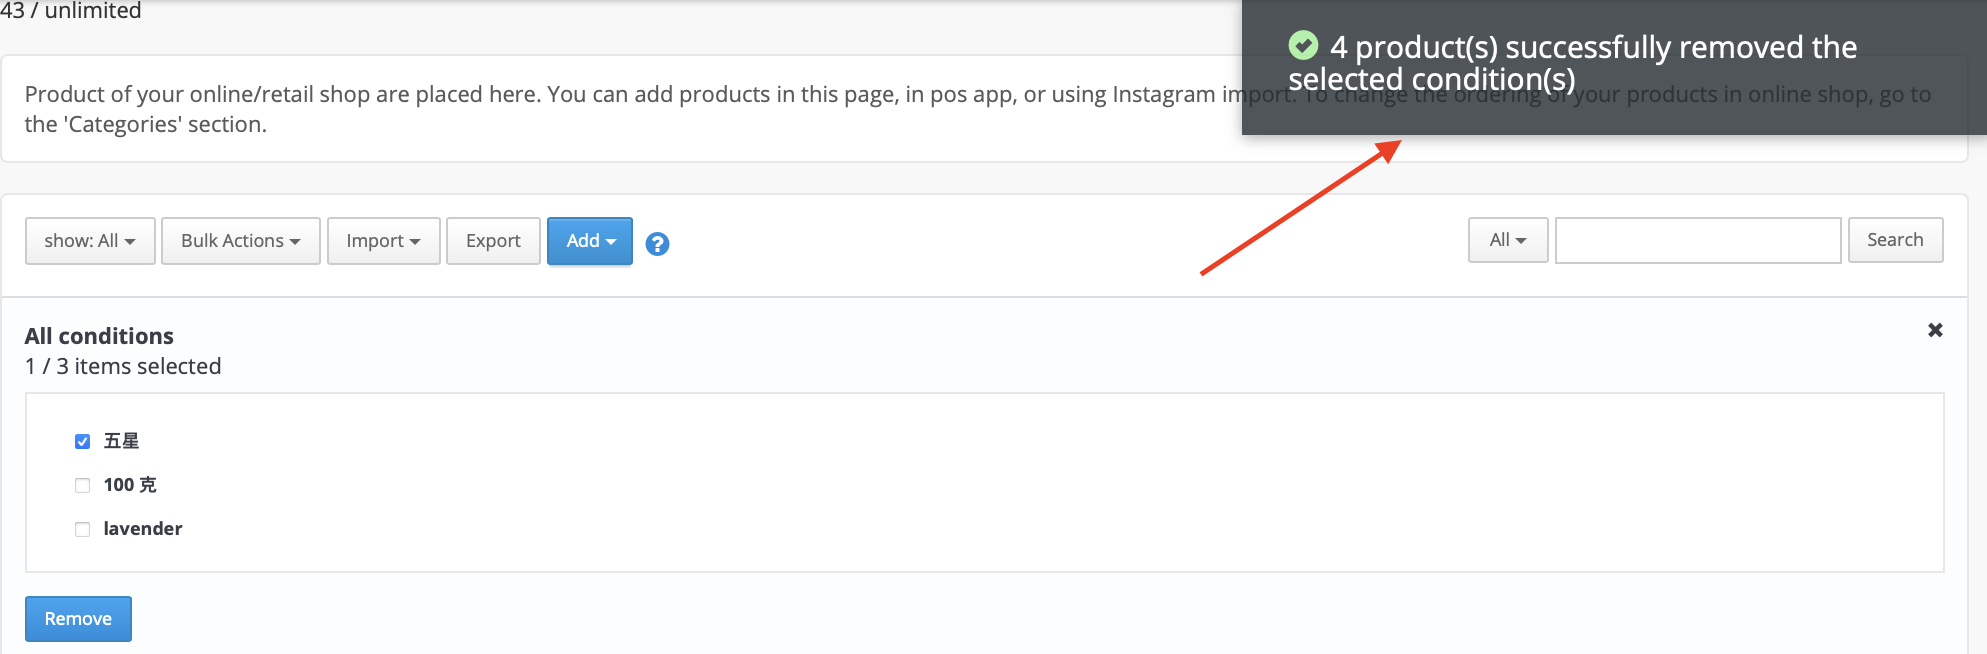
Task: Open the blue Add dropdown
Action: (590, 241)
